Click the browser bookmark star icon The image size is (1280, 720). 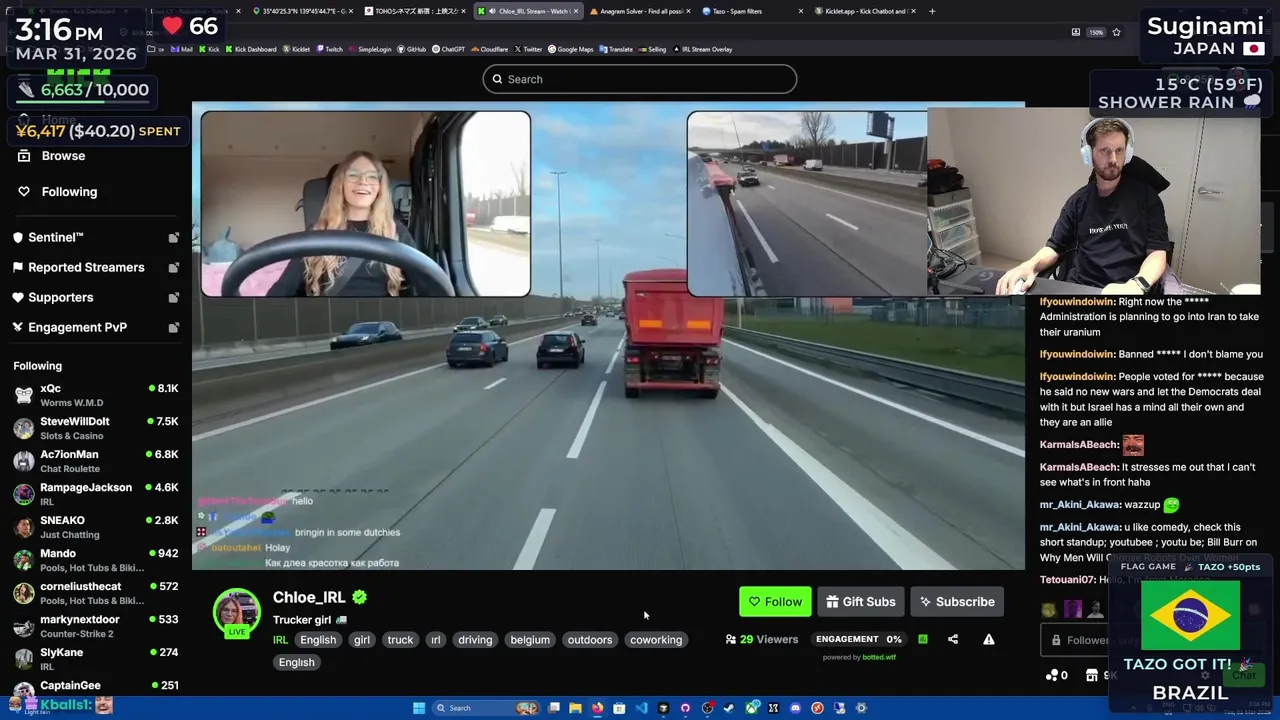point(1116,32)
